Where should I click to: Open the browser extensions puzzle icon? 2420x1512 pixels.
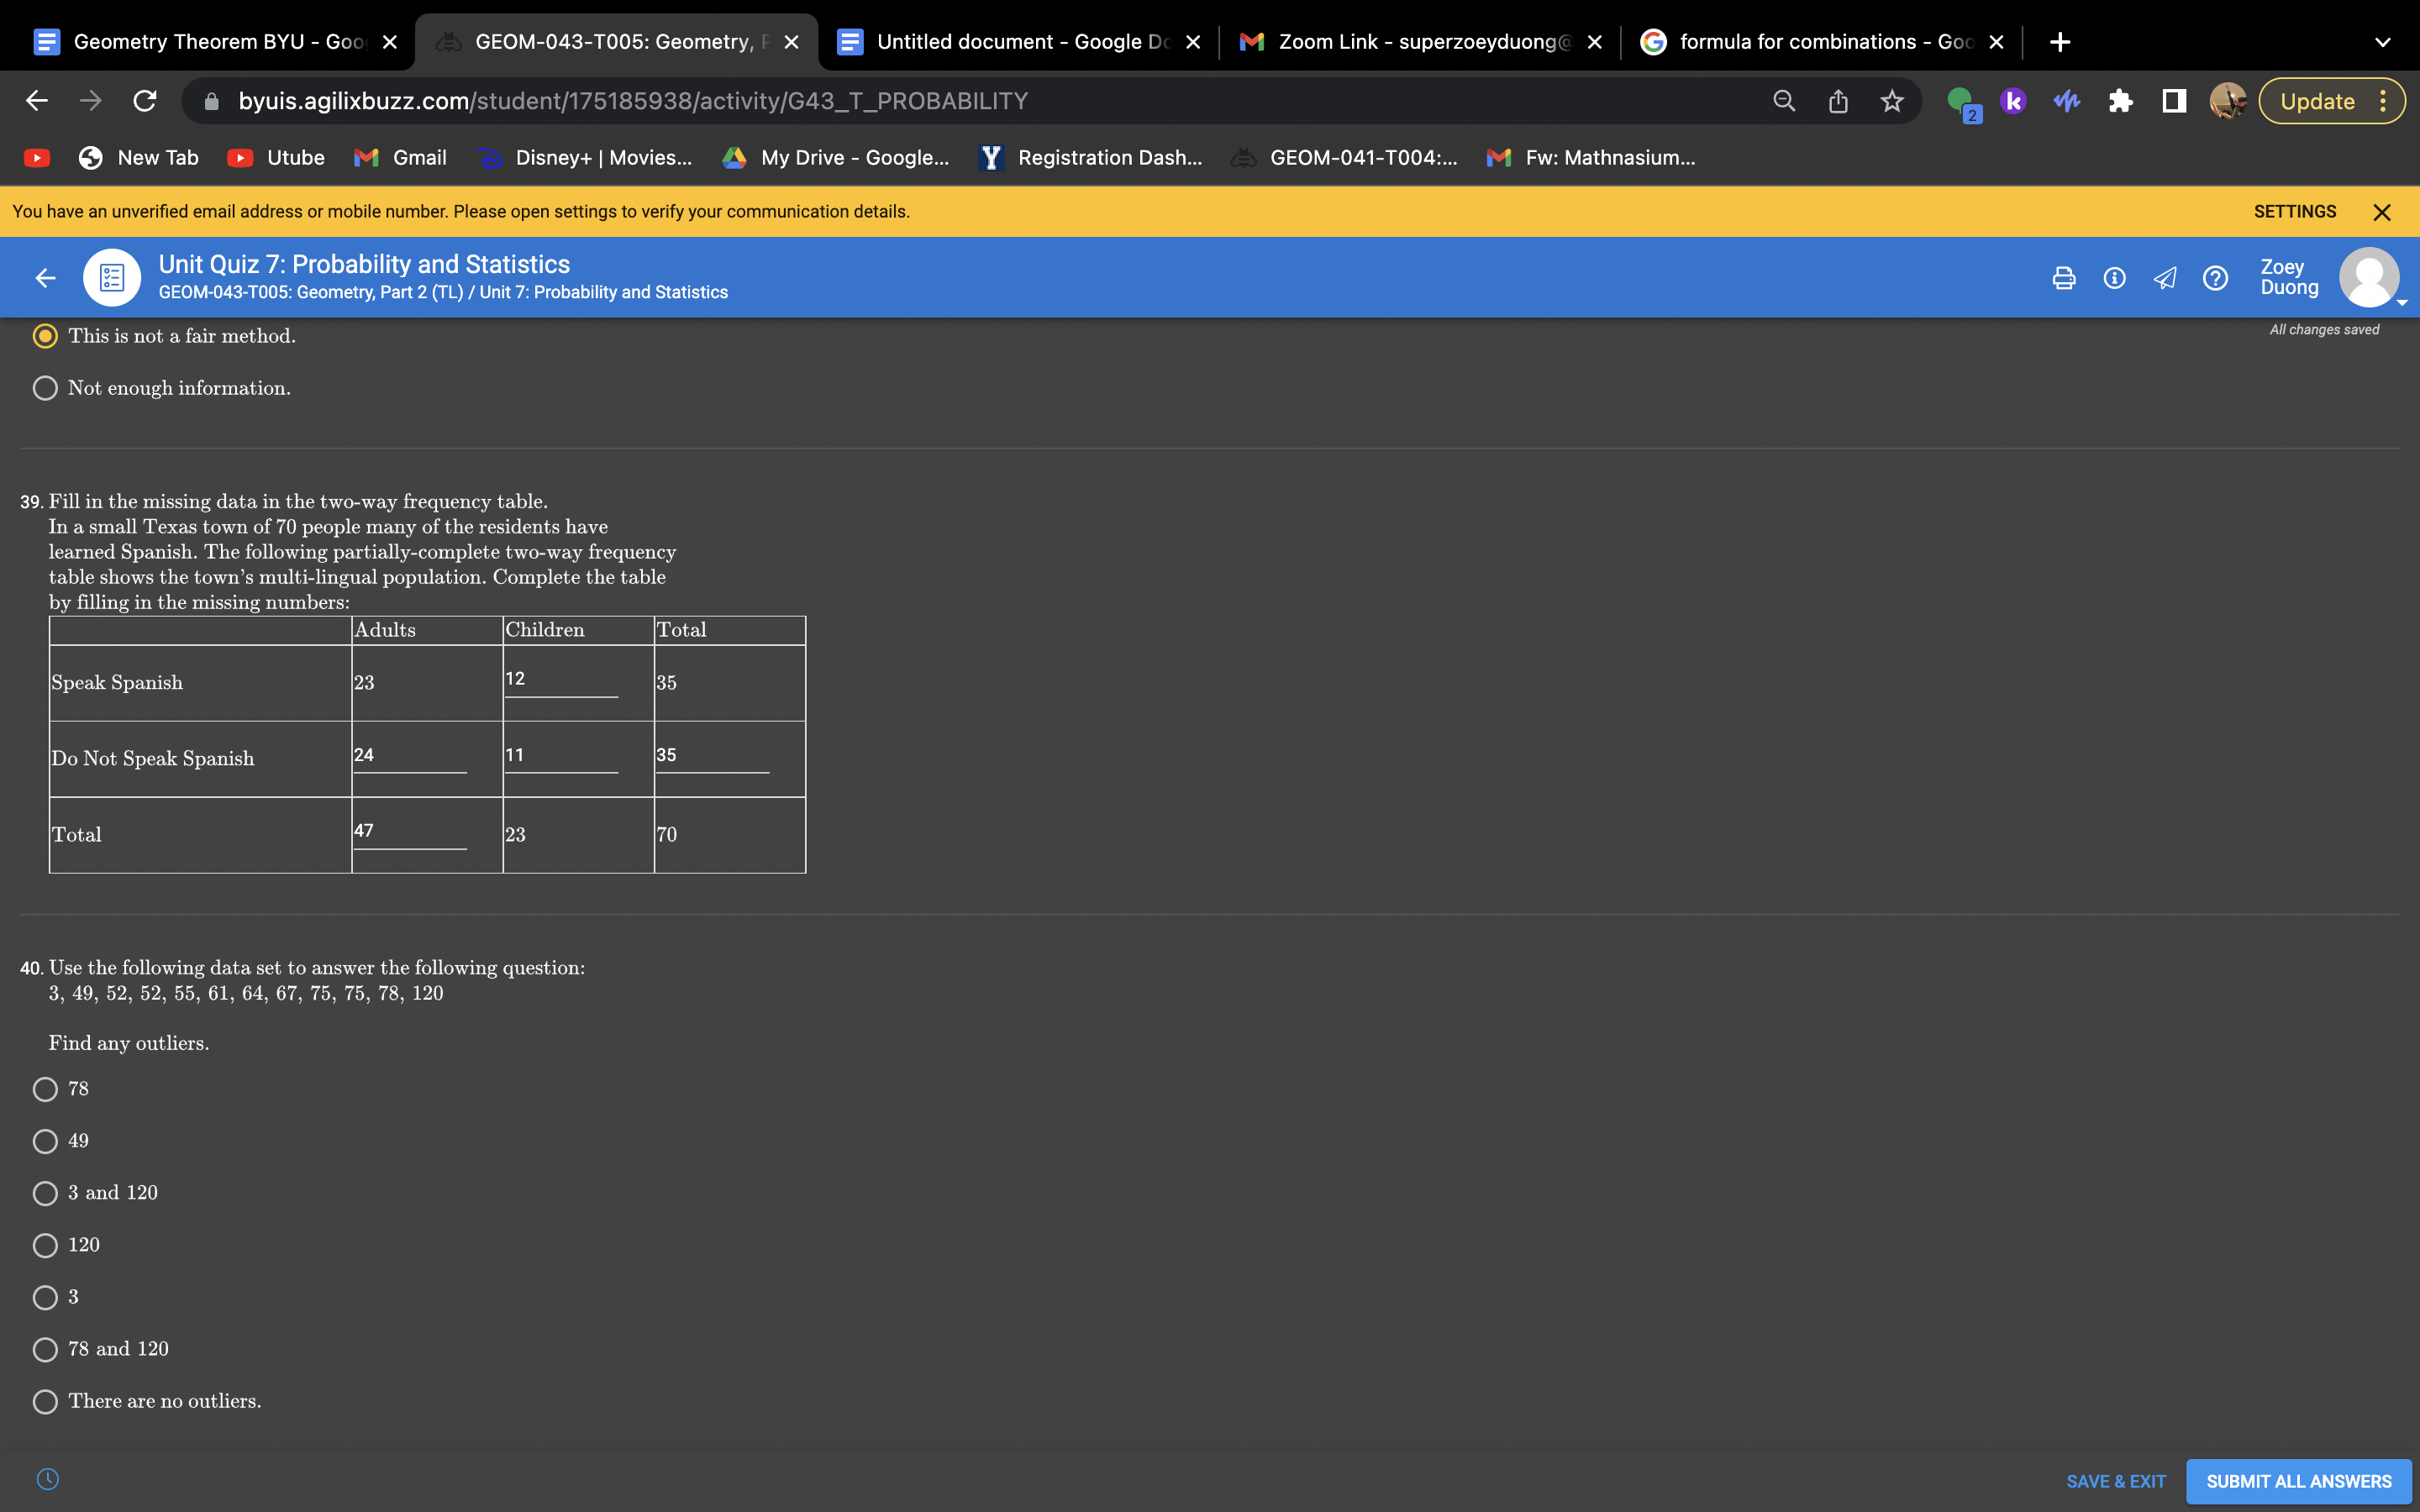click(2120, 101)
